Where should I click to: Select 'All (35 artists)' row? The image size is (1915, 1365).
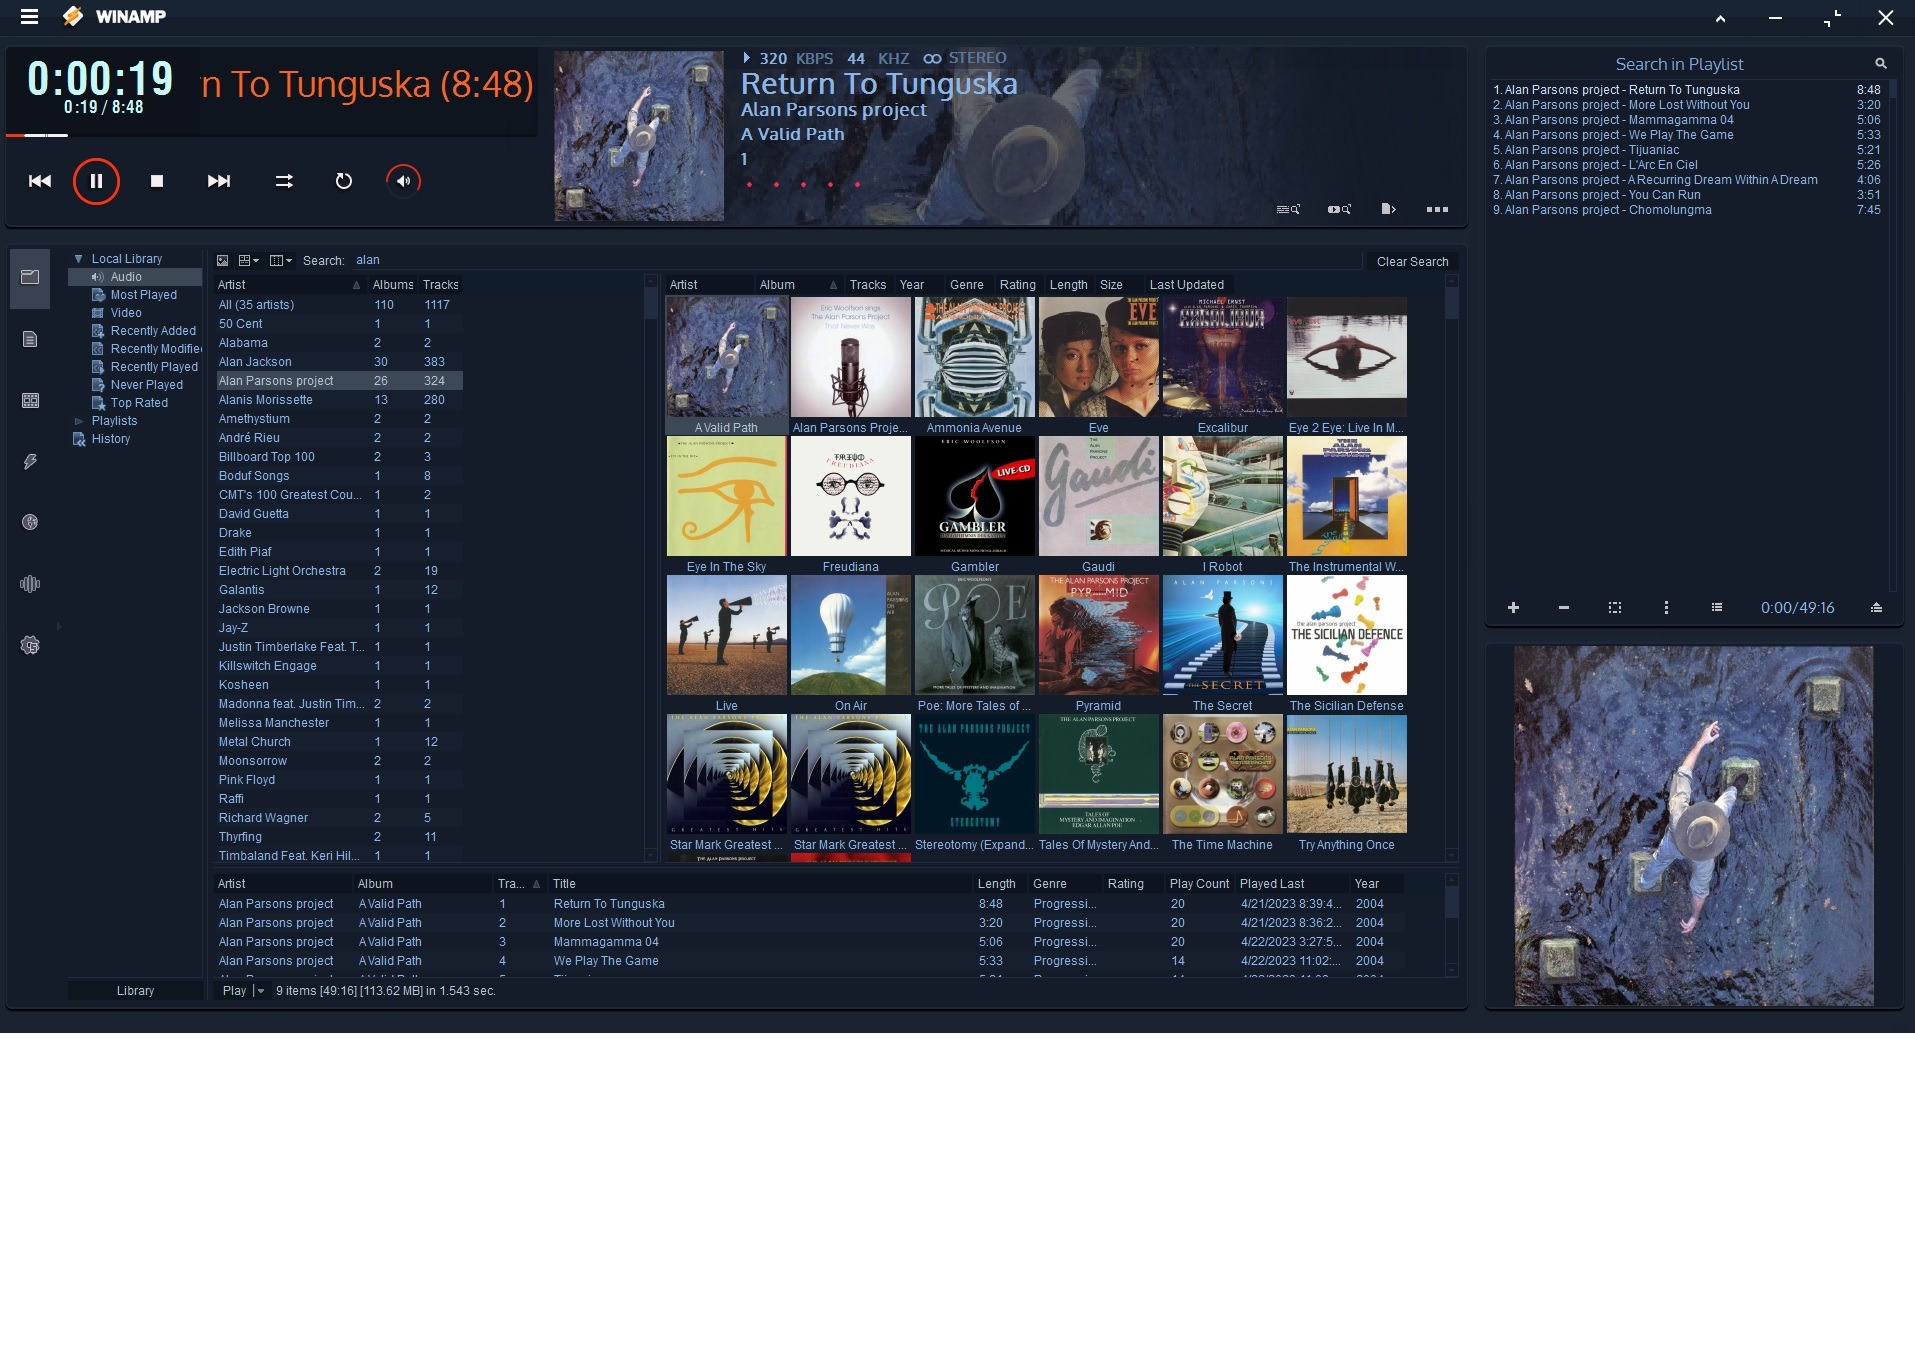[339, 305]
